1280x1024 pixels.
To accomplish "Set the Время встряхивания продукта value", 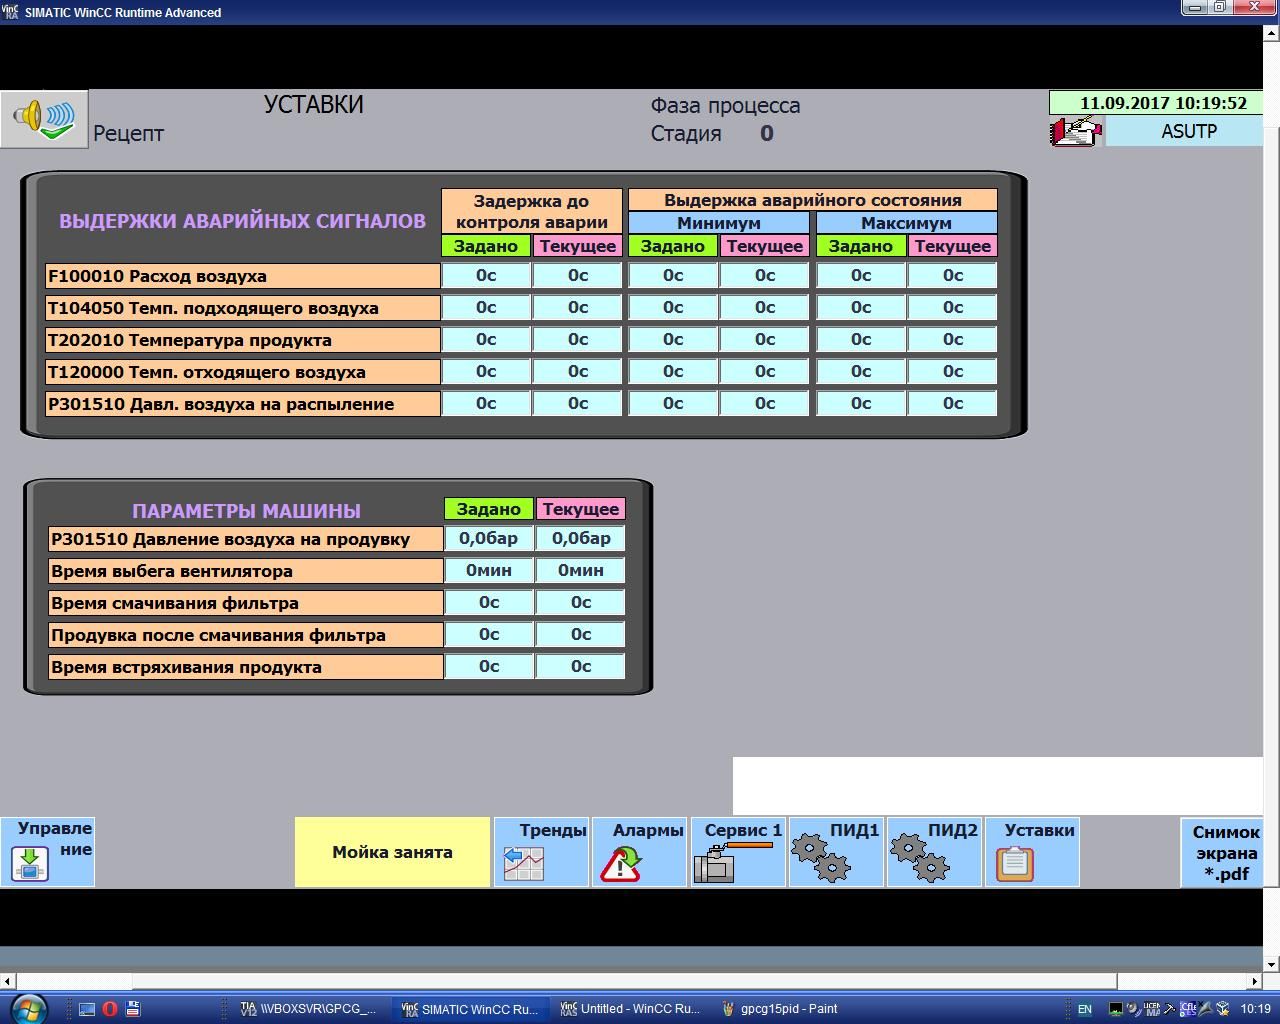I will pos(488,667).
